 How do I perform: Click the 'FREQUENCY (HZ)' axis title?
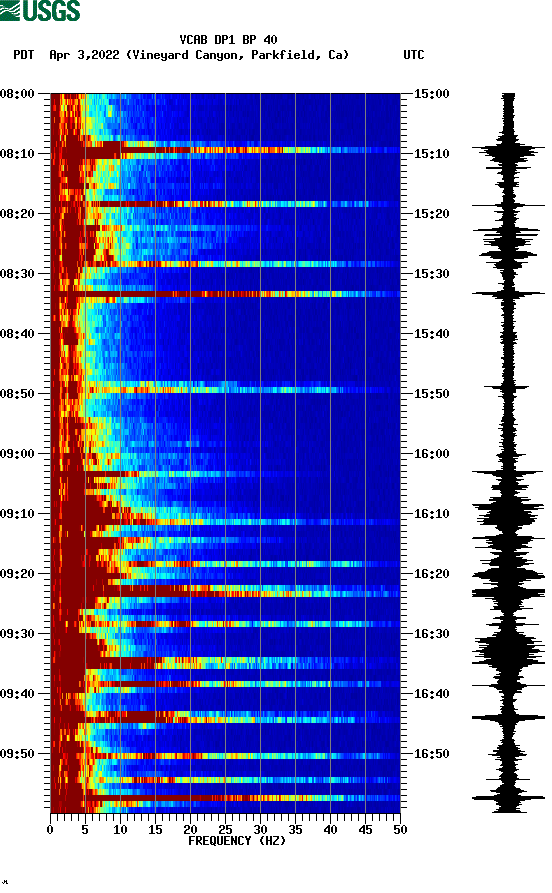(x=236, y=841)
